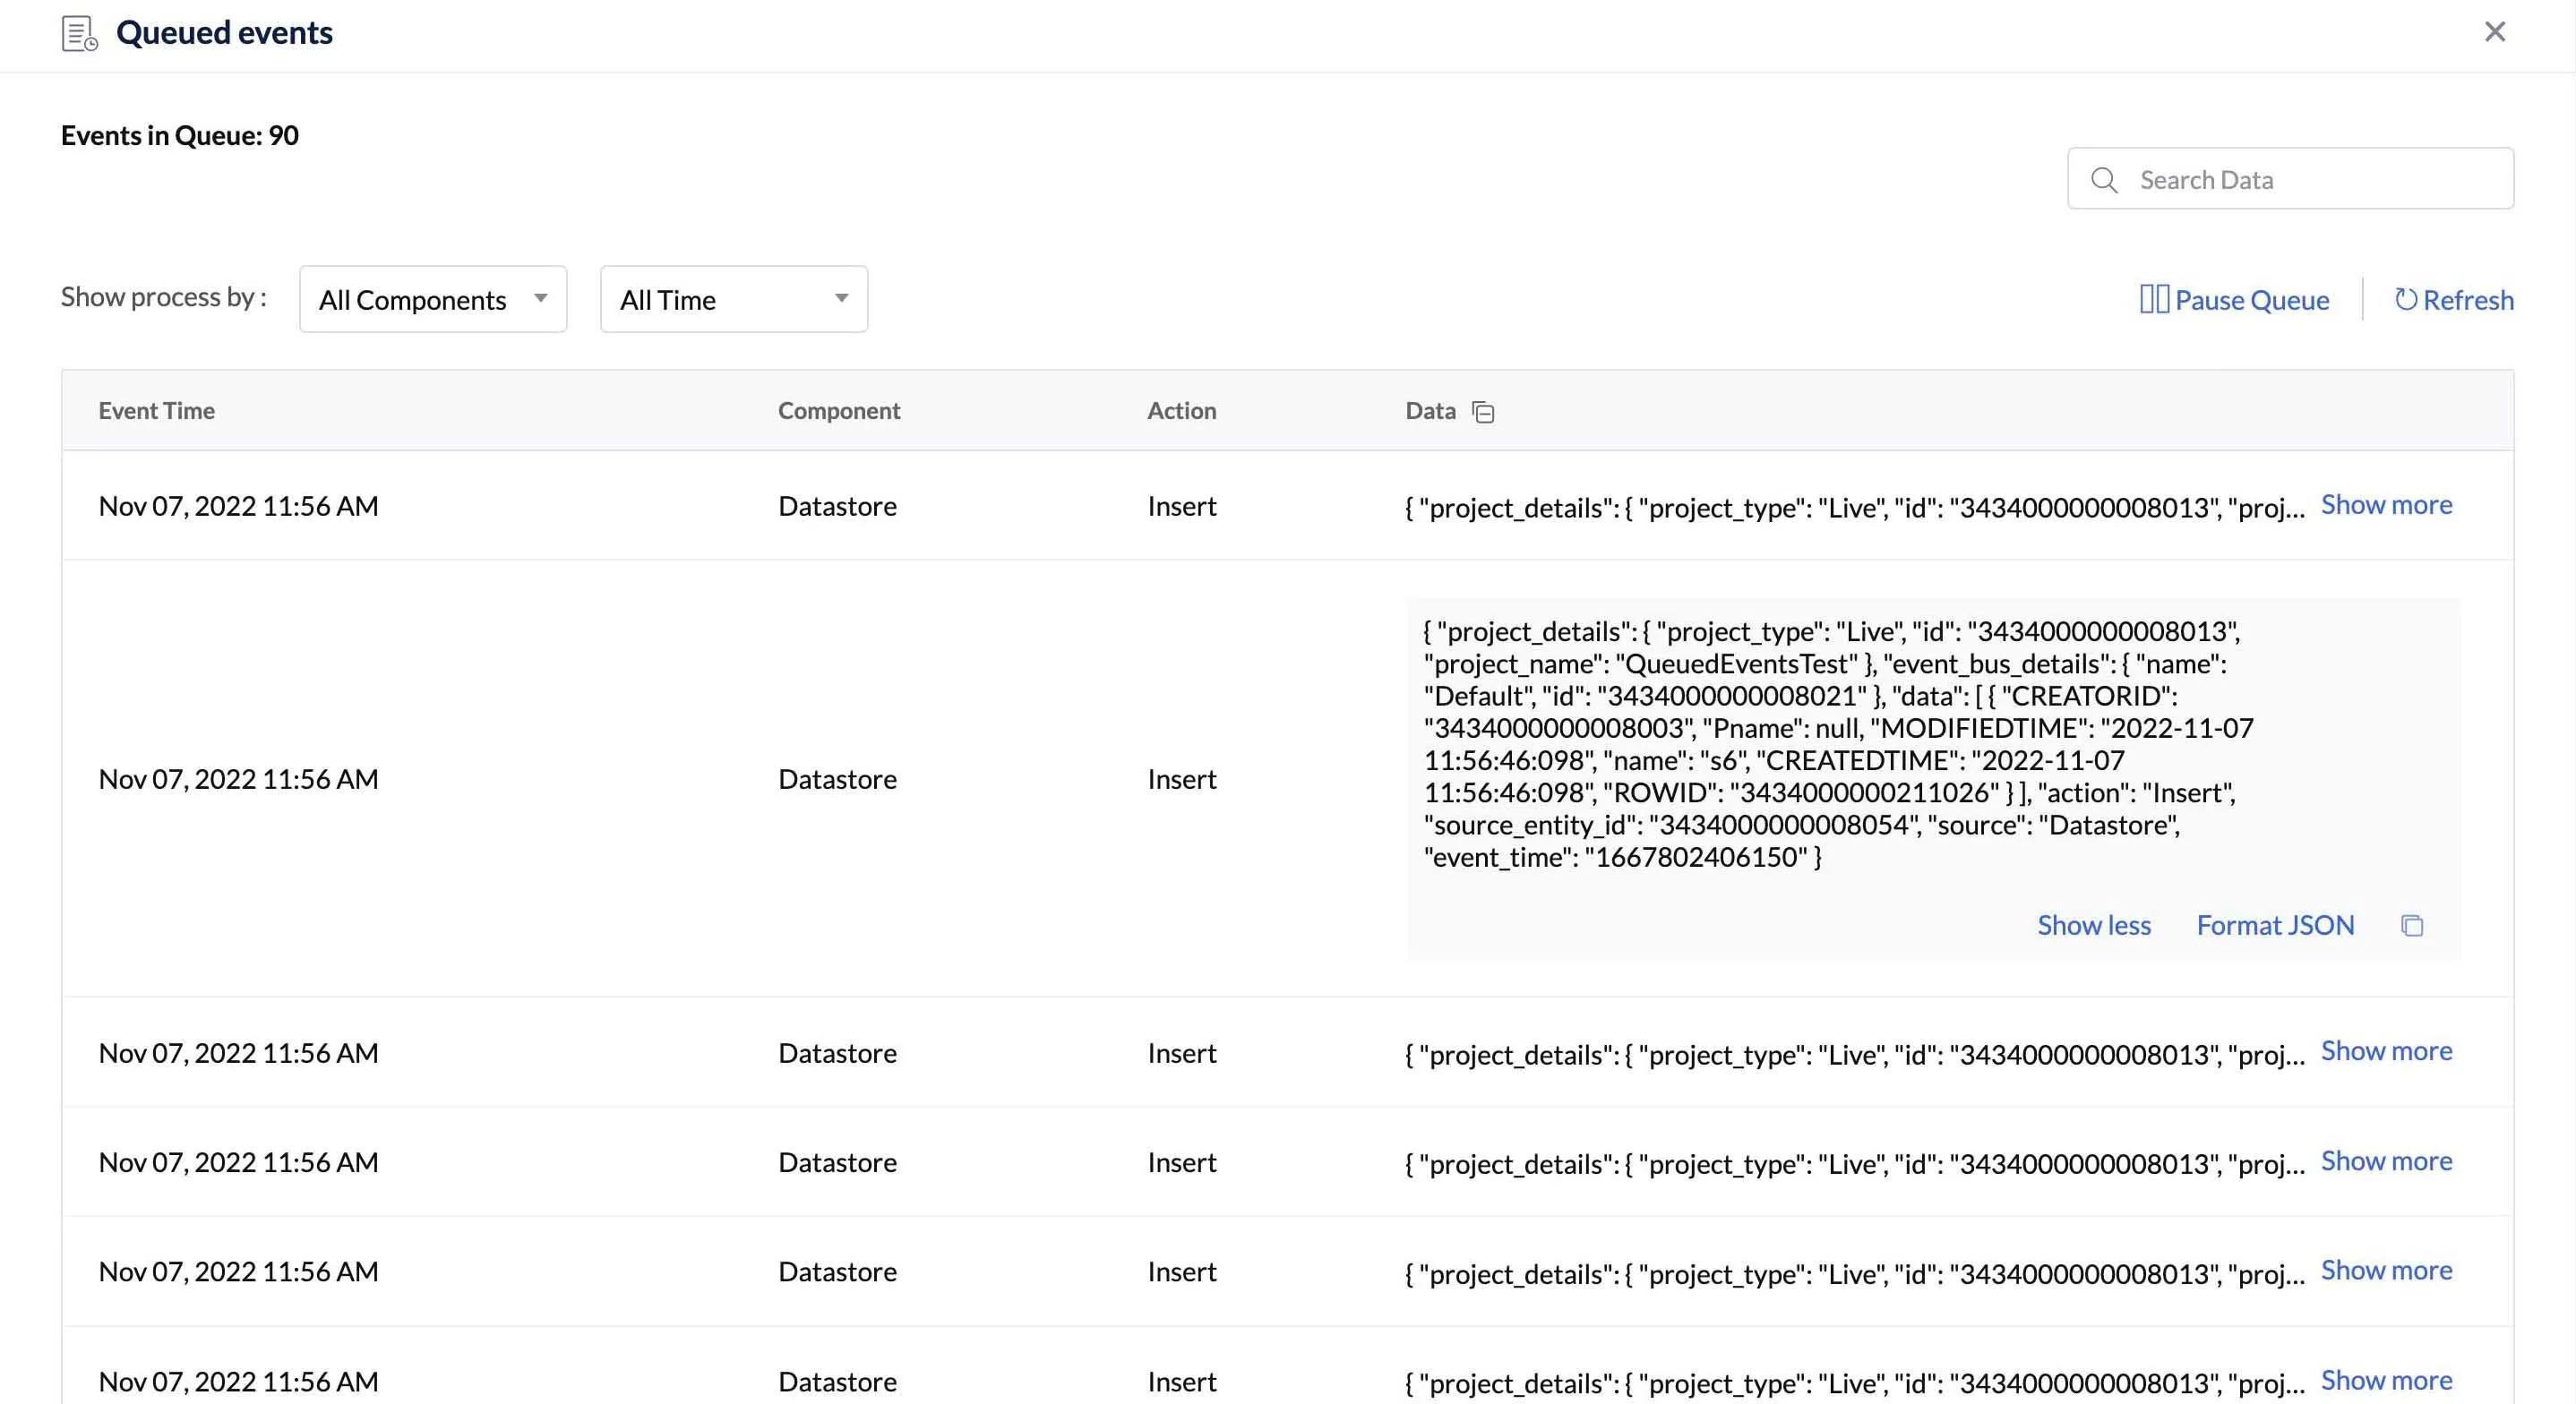Select Insert cell in first row

1181,506
